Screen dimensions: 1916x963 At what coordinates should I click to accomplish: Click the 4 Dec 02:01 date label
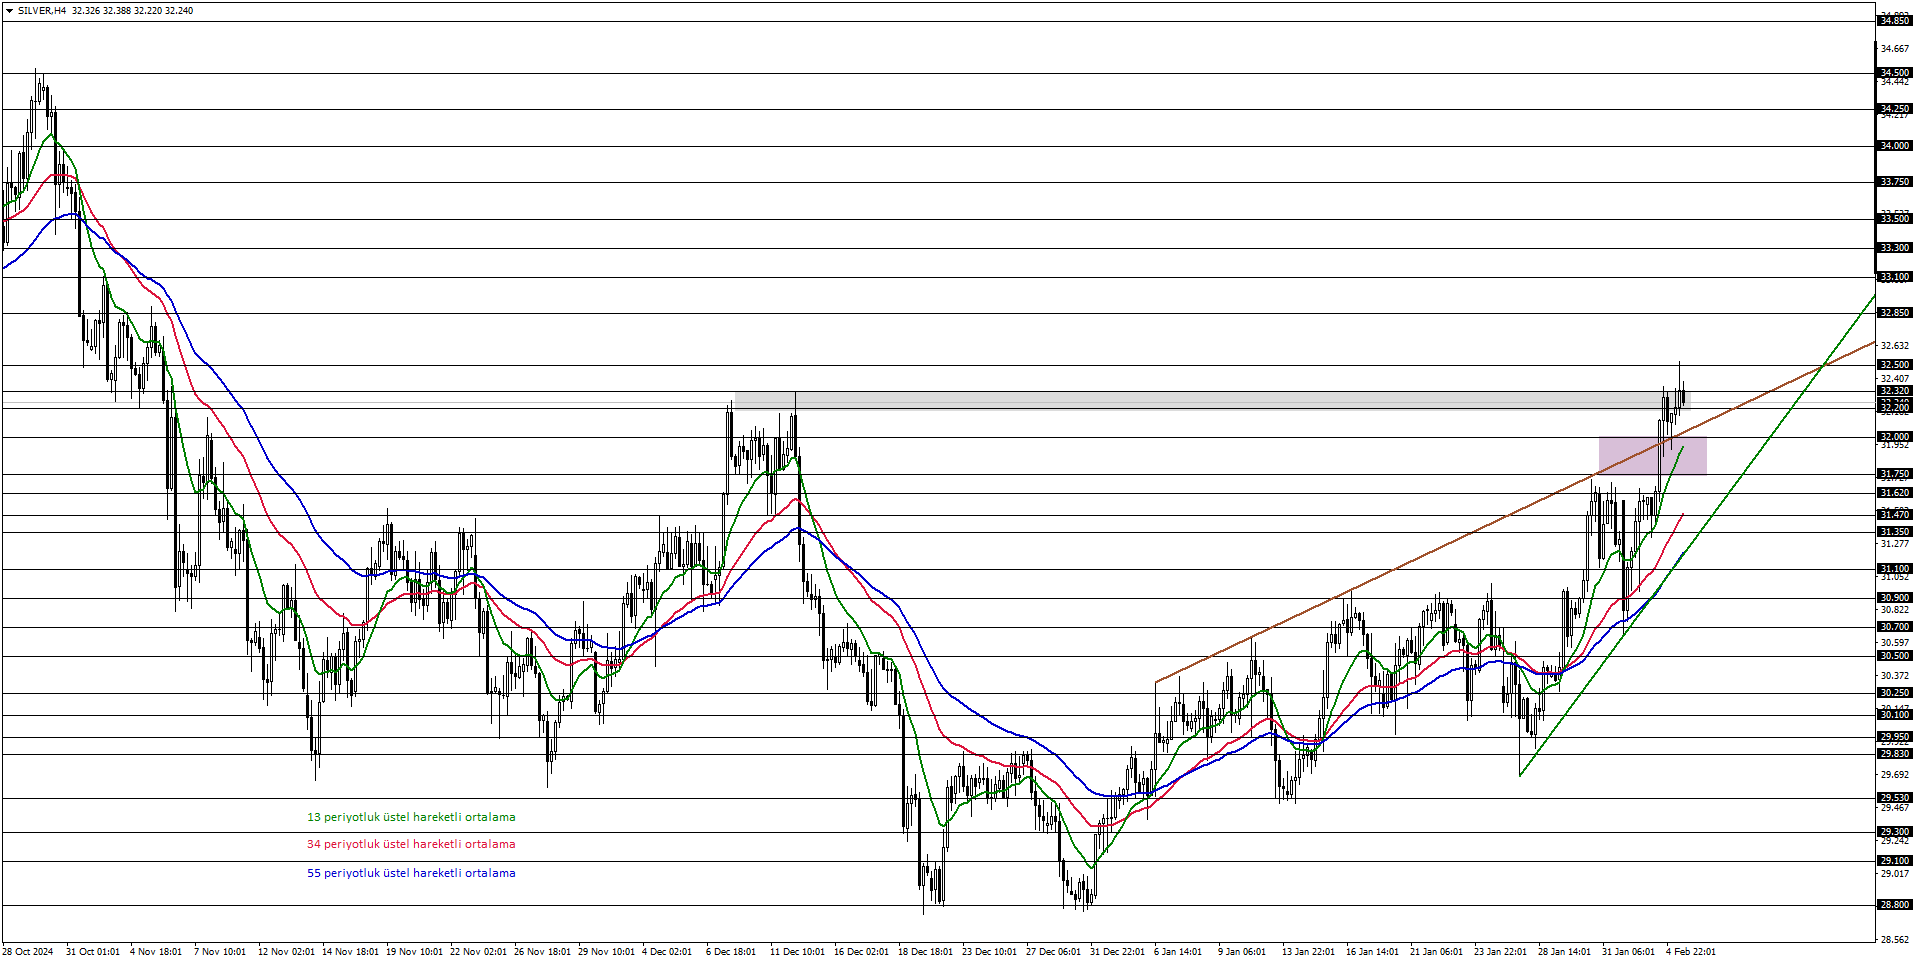tap(667, 952)
